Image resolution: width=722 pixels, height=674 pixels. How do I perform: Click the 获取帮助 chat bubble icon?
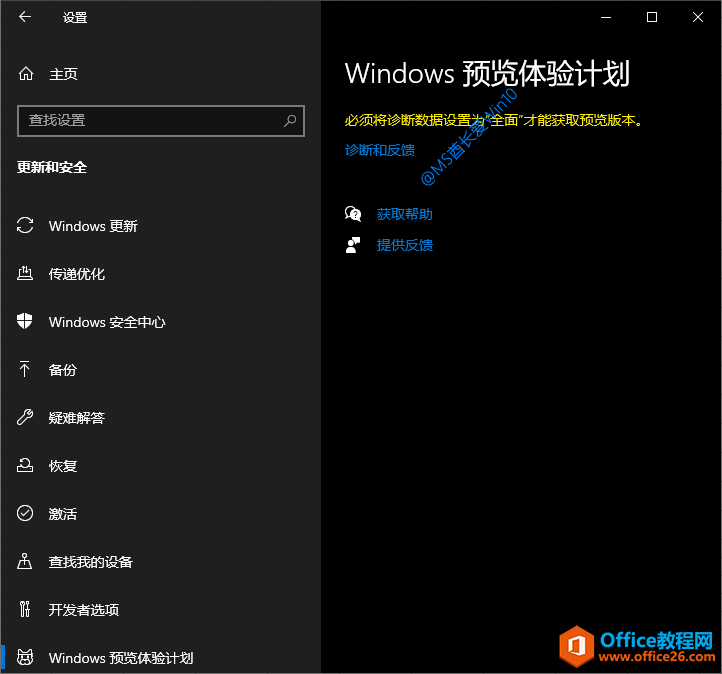point(353,214)
